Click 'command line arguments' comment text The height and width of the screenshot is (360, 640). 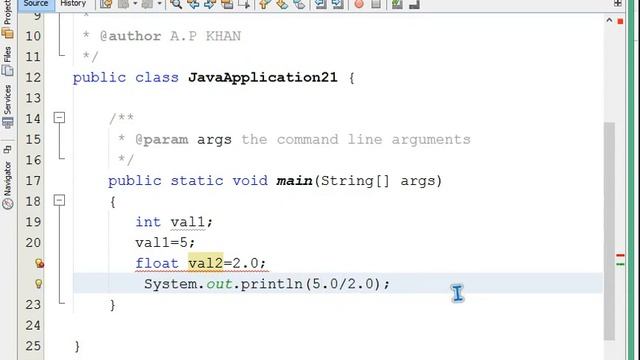pyautogui.click(x=373, y=140)
